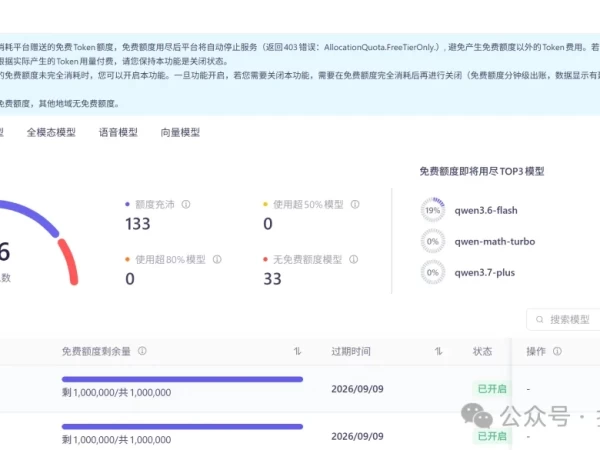Click the 使用超50%模型 count 0
This screenshot has height=450, width=600.
(x=268, y=223)
